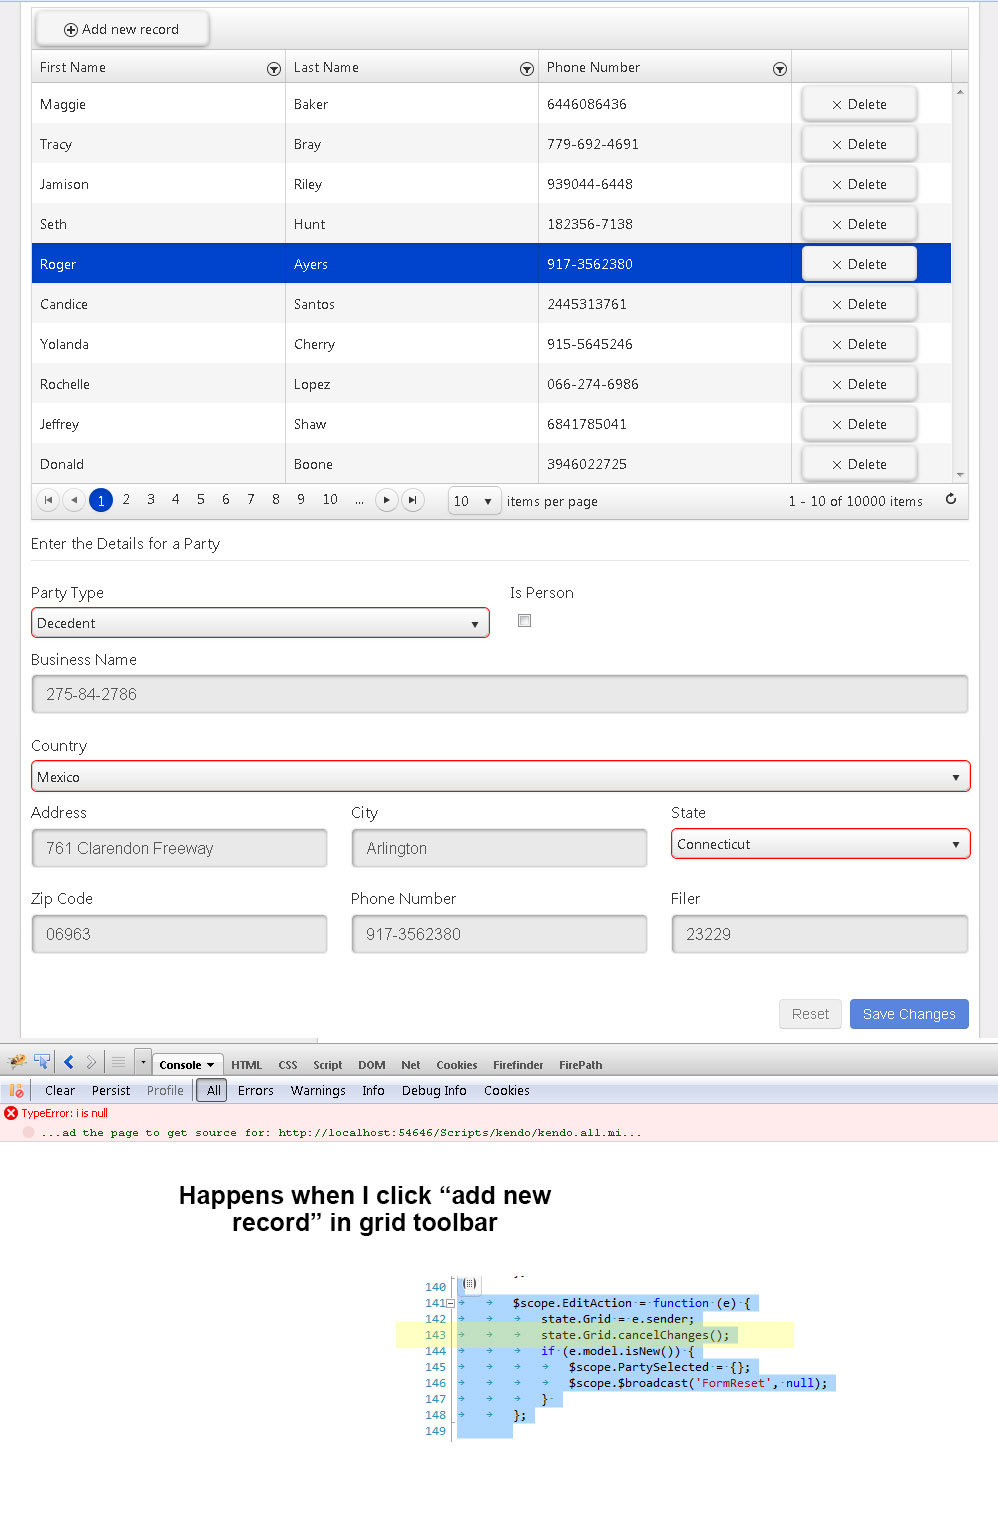
Task: Delete the Roger Ayers row
Action: 859,264
